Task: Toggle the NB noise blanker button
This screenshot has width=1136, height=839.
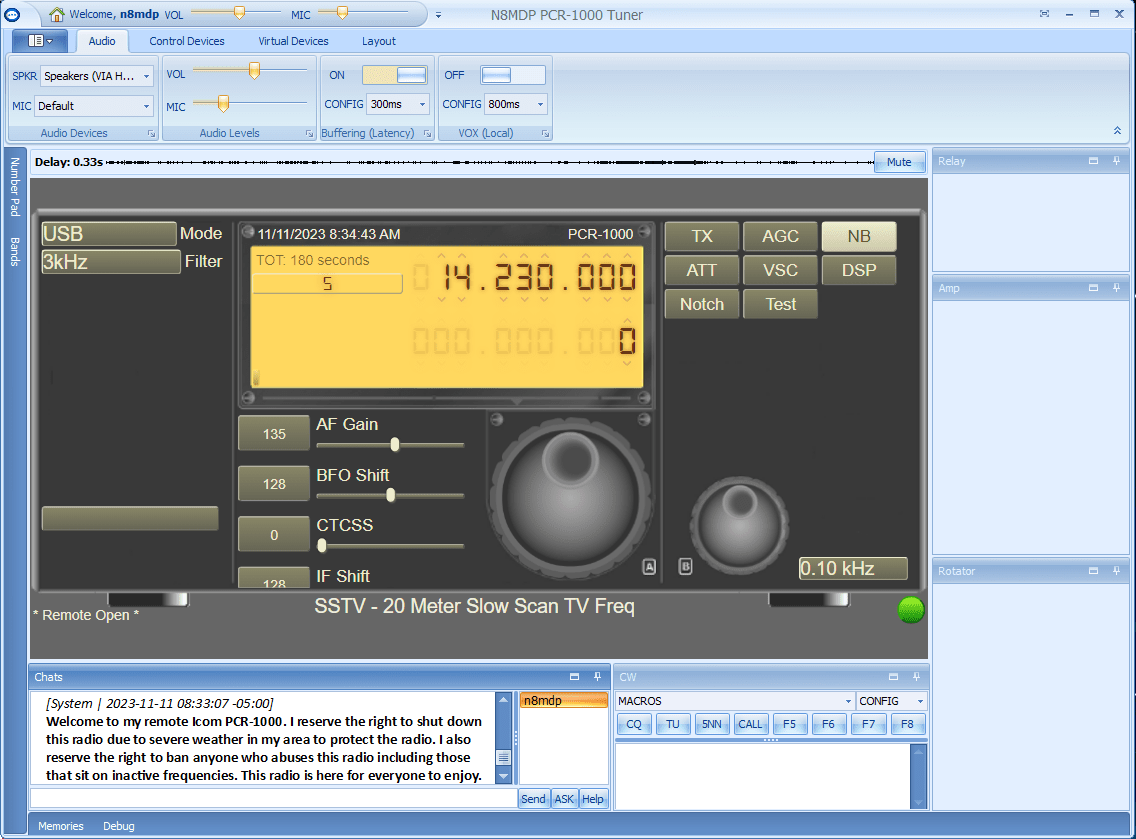Action: pos(859,236)
